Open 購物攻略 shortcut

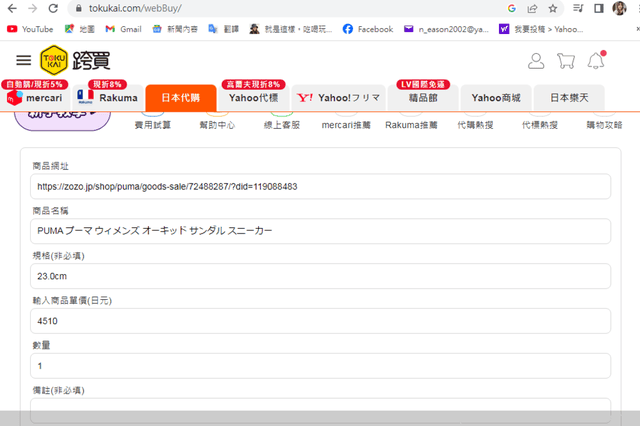[x=604, y=125]
